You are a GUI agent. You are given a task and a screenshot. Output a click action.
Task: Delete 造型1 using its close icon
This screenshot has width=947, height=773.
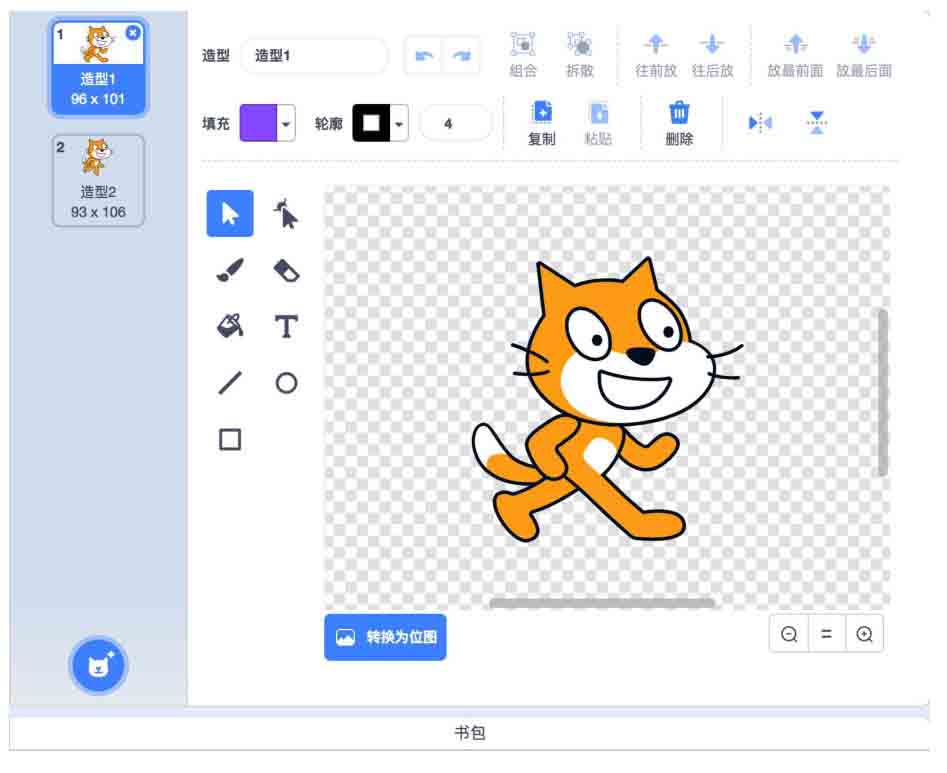pos(133,33)
